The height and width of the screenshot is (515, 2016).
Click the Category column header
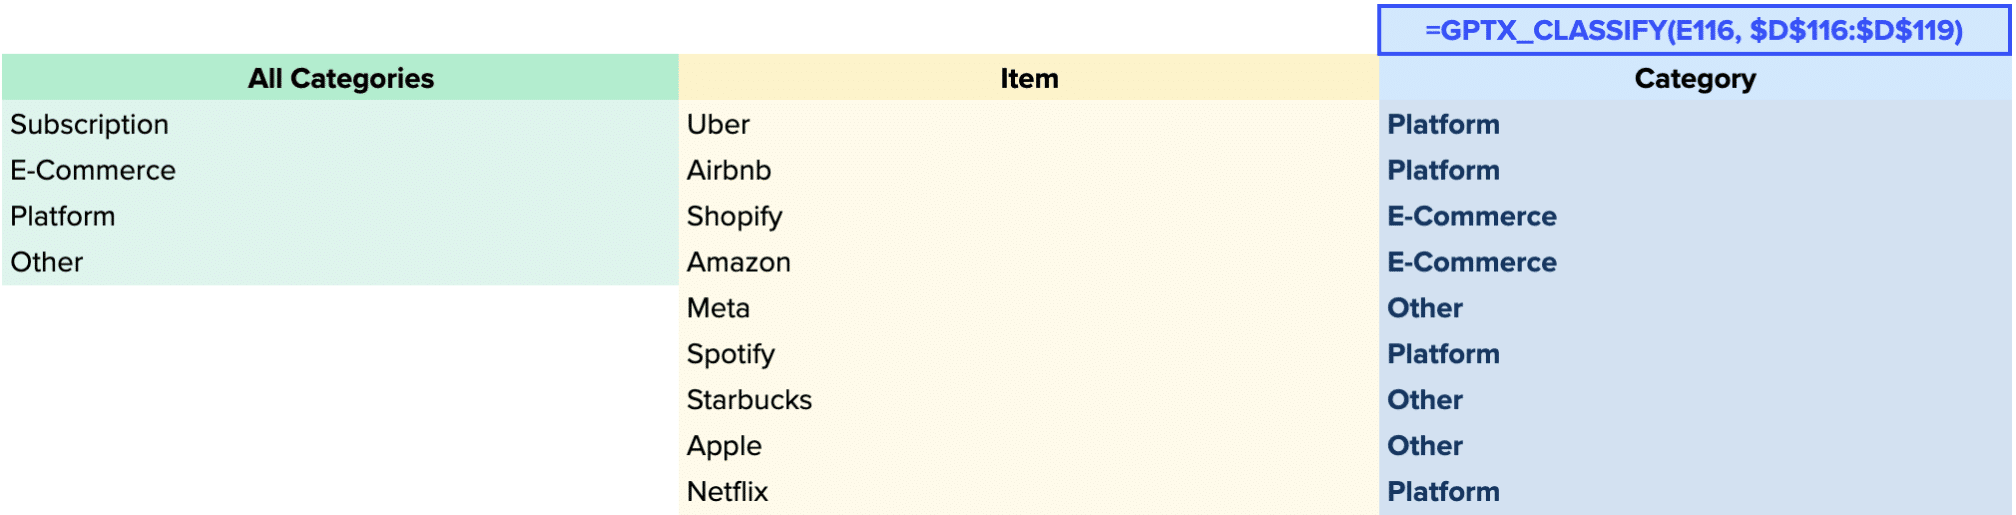(1695, 78)
